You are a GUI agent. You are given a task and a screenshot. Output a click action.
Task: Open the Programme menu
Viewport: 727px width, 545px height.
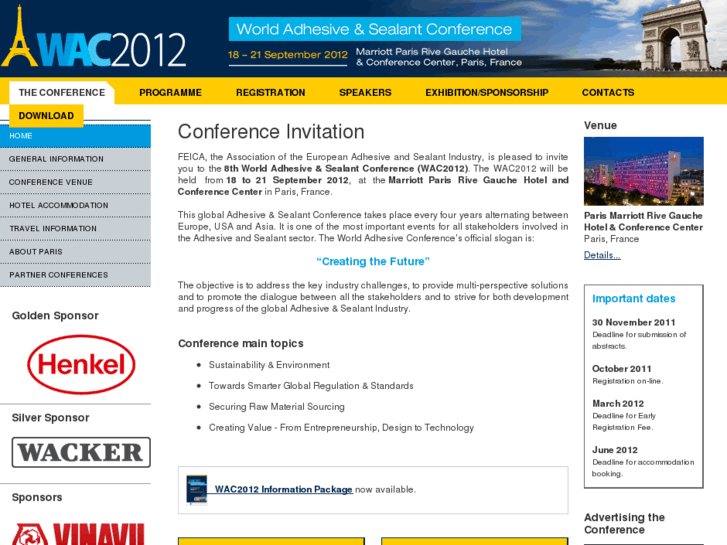[170, 93]
